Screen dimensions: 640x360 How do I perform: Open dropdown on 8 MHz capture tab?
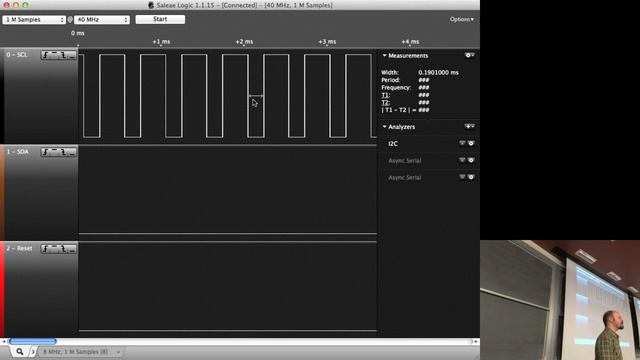(x=118, y=352)
